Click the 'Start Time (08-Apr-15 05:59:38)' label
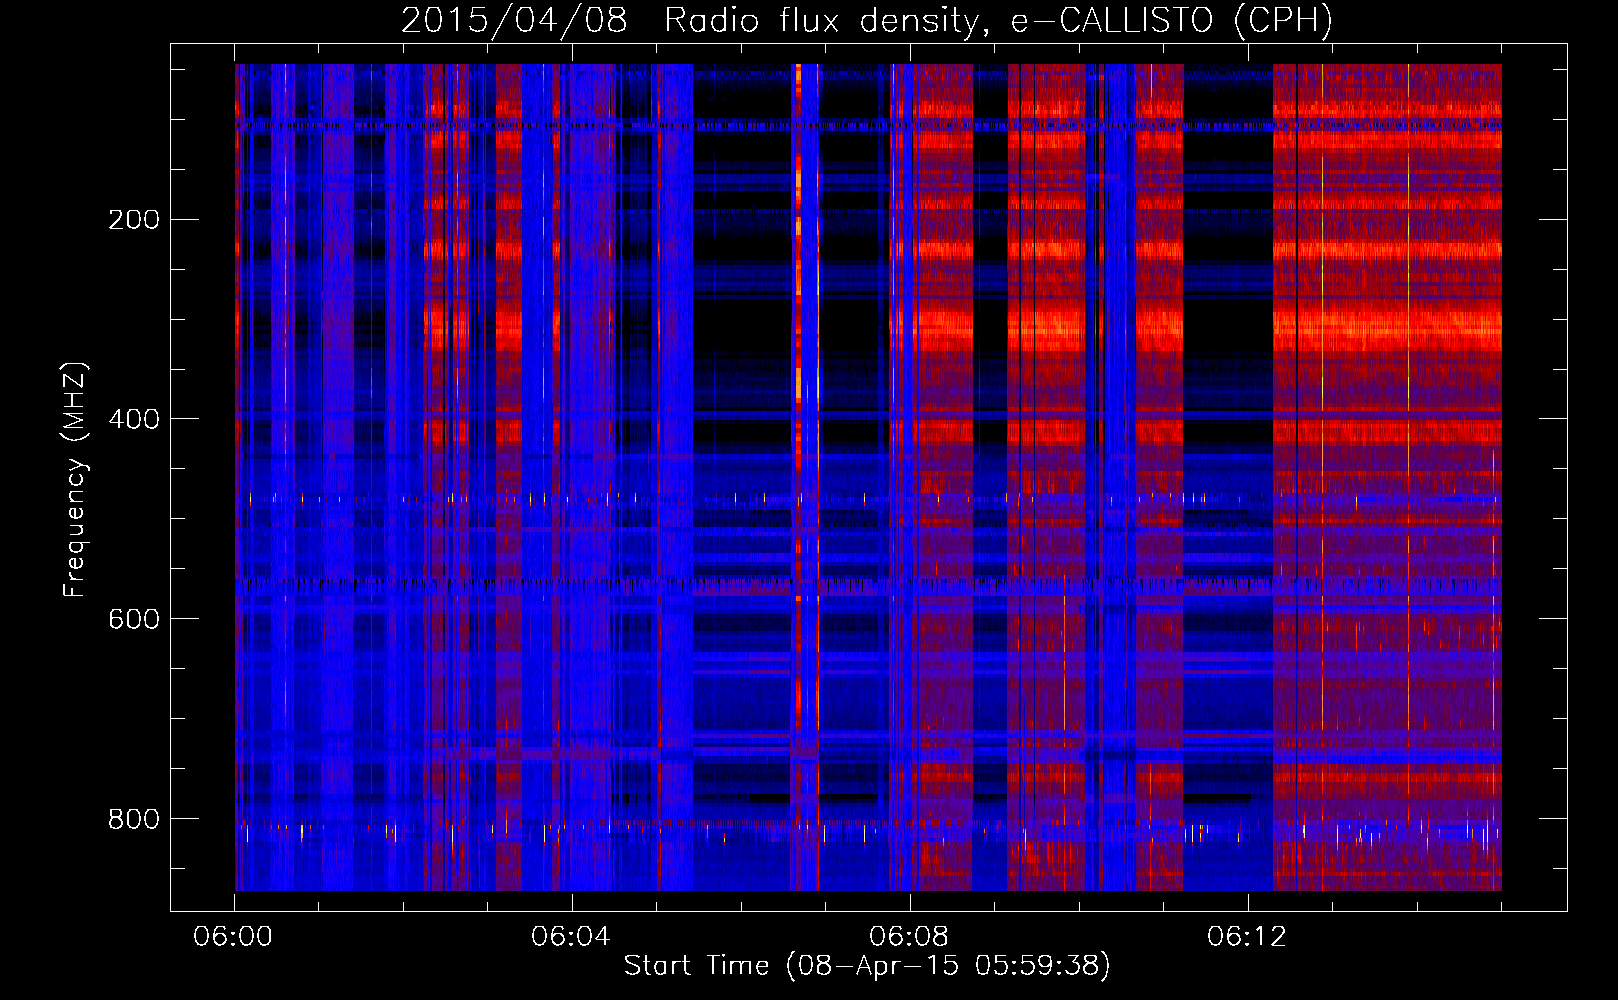Viewport: 1618px width, 1000px height. (x=867, y=966)
